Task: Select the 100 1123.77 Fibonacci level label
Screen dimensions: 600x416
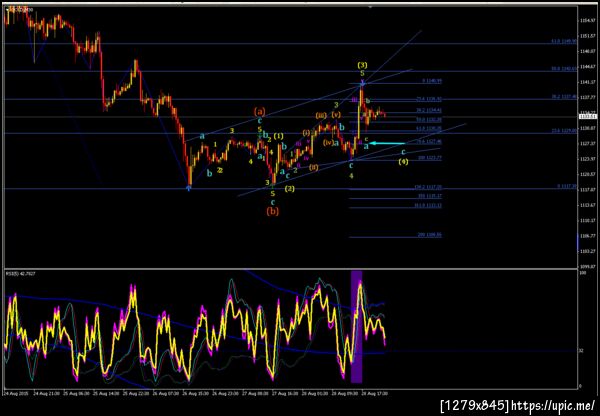Action: pyautogui.click(x=430, y=157)
